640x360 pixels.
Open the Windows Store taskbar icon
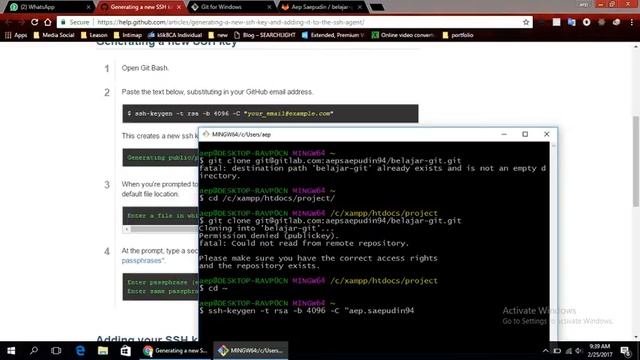[126, 351]
